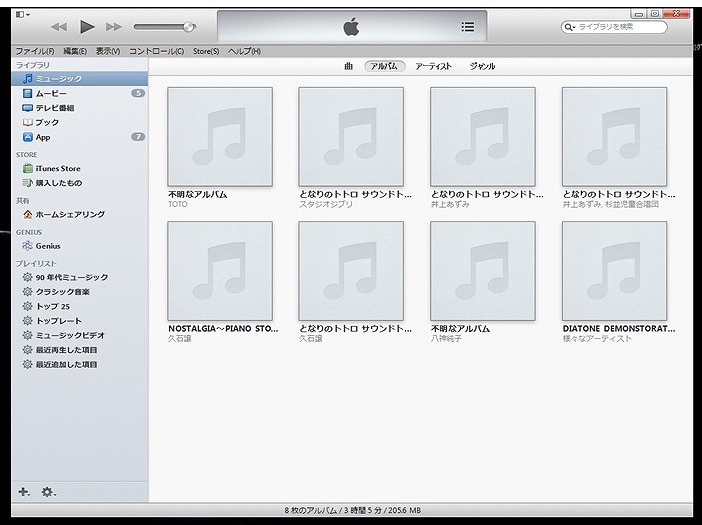
Task: Click status bar text 8 枚のアルバム
Action: click(310, 510)
